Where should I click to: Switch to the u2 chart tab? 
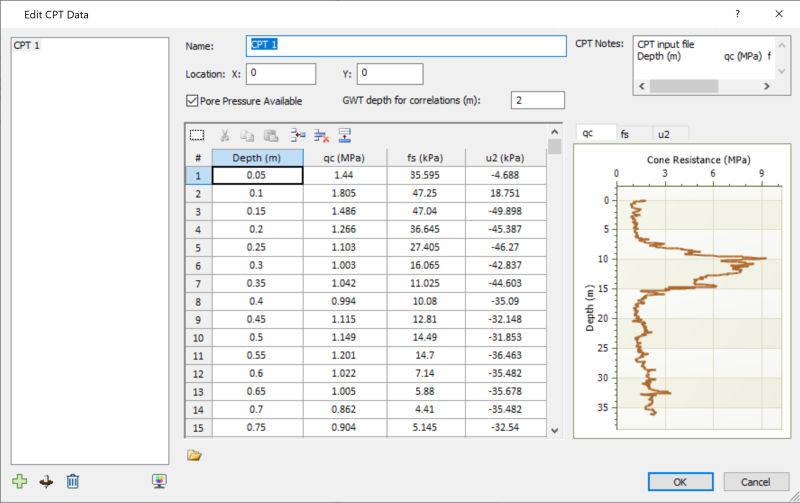click(670, 134)
